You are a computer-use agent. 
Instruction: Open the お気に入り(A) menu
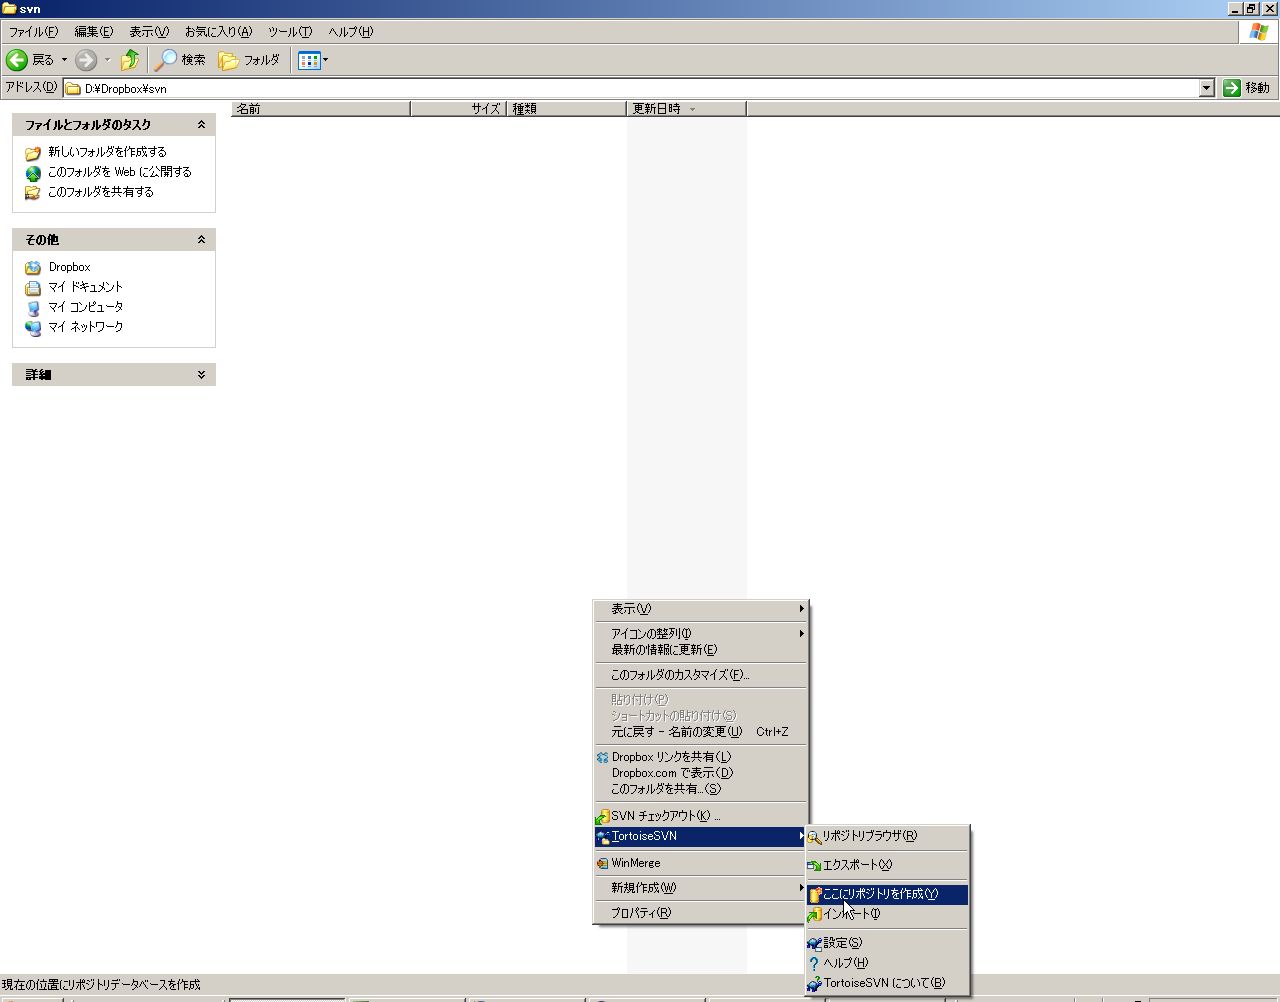[x=218, y=32]
